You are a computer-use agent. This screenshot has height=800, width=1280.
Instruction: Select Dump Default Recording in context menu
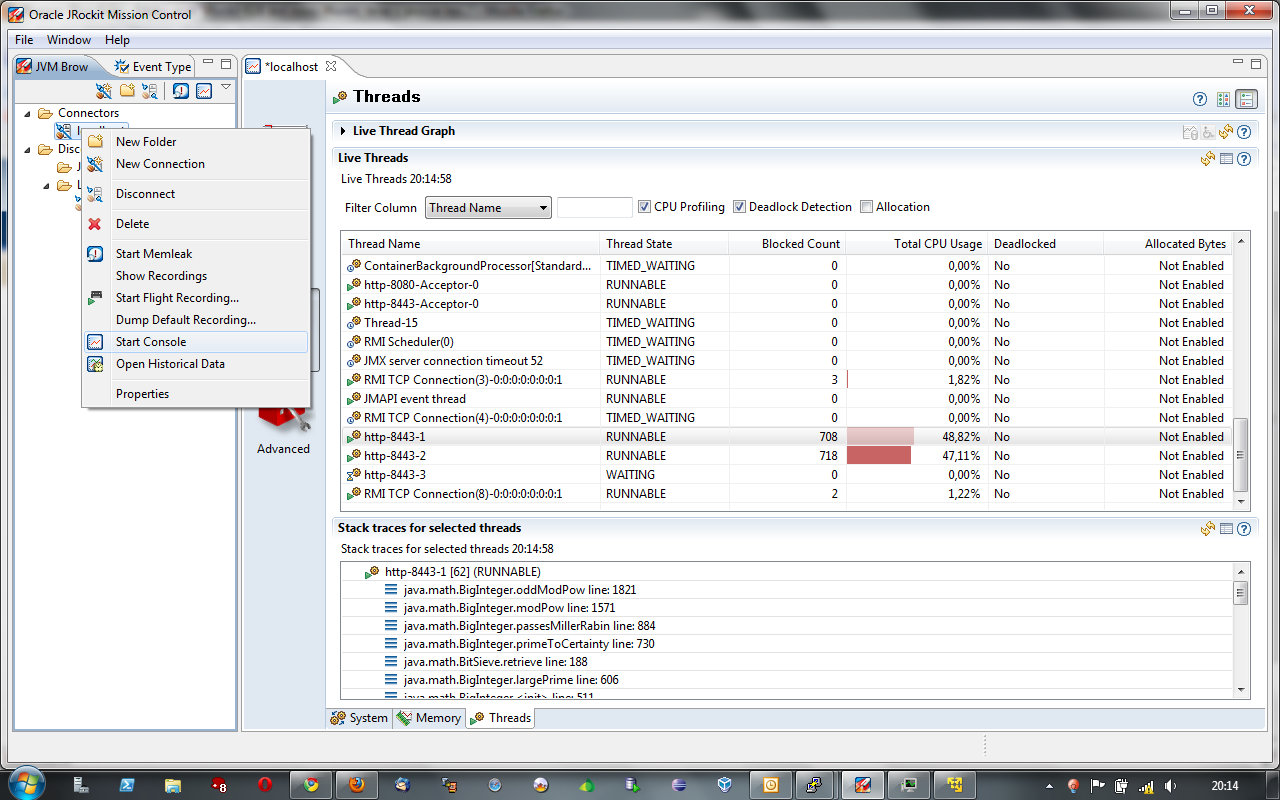[x=196, y=320]
